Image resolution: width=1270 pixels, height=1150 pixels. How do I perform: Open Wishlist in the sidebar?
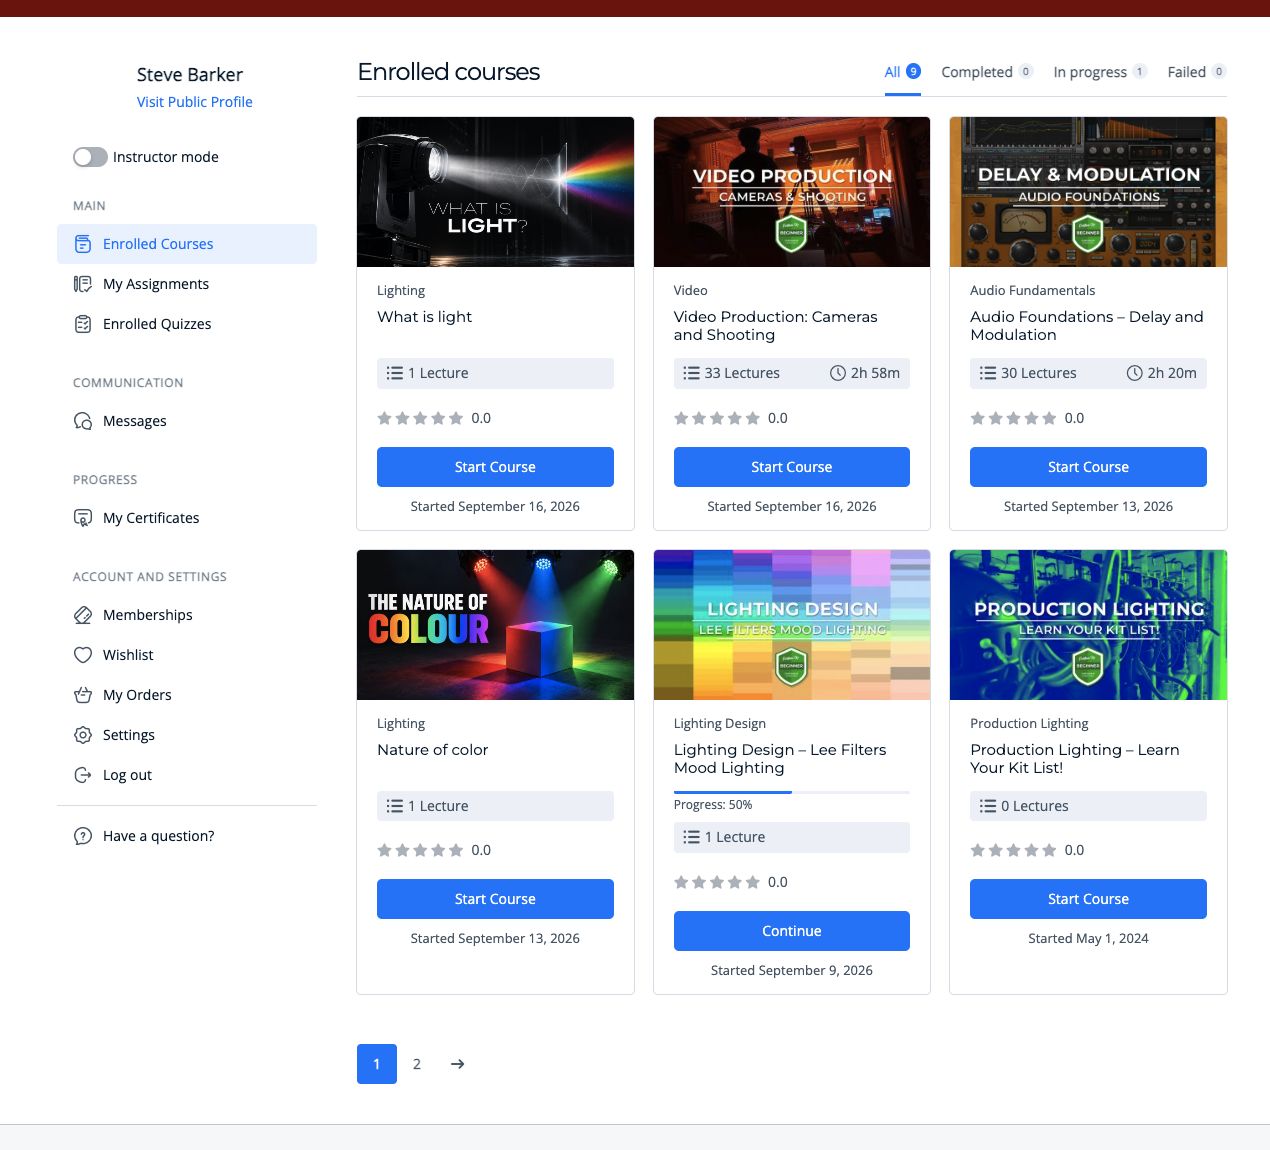click(x=187, y=655)
